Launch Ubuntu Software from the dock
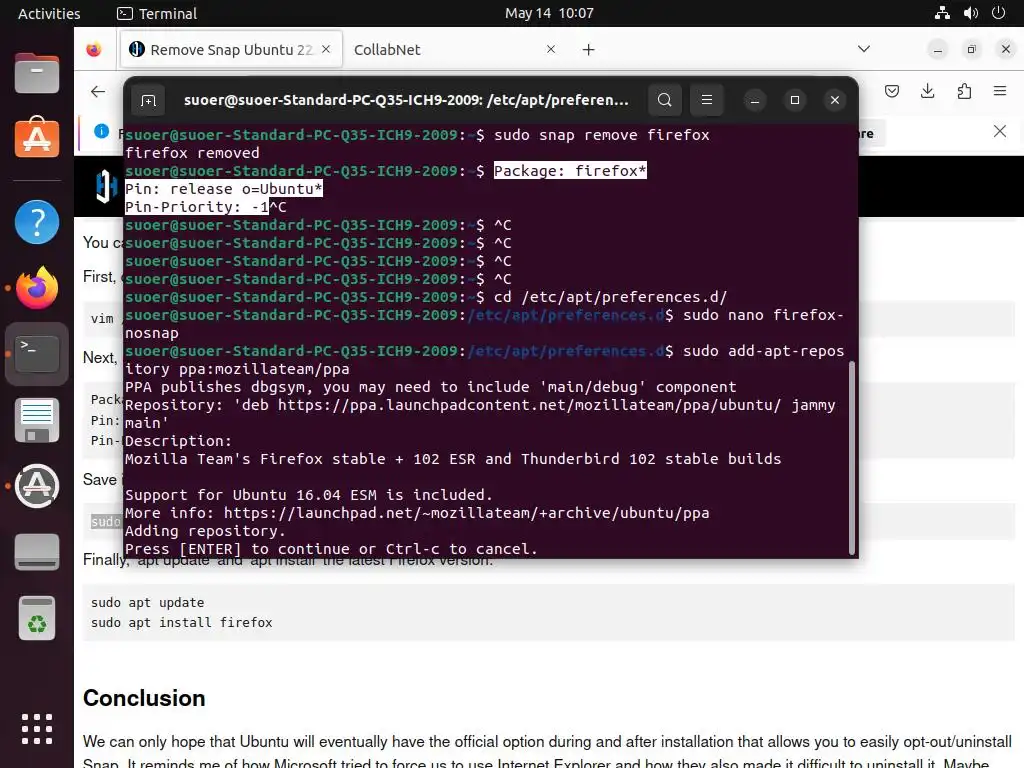 (x=37, y=138)
